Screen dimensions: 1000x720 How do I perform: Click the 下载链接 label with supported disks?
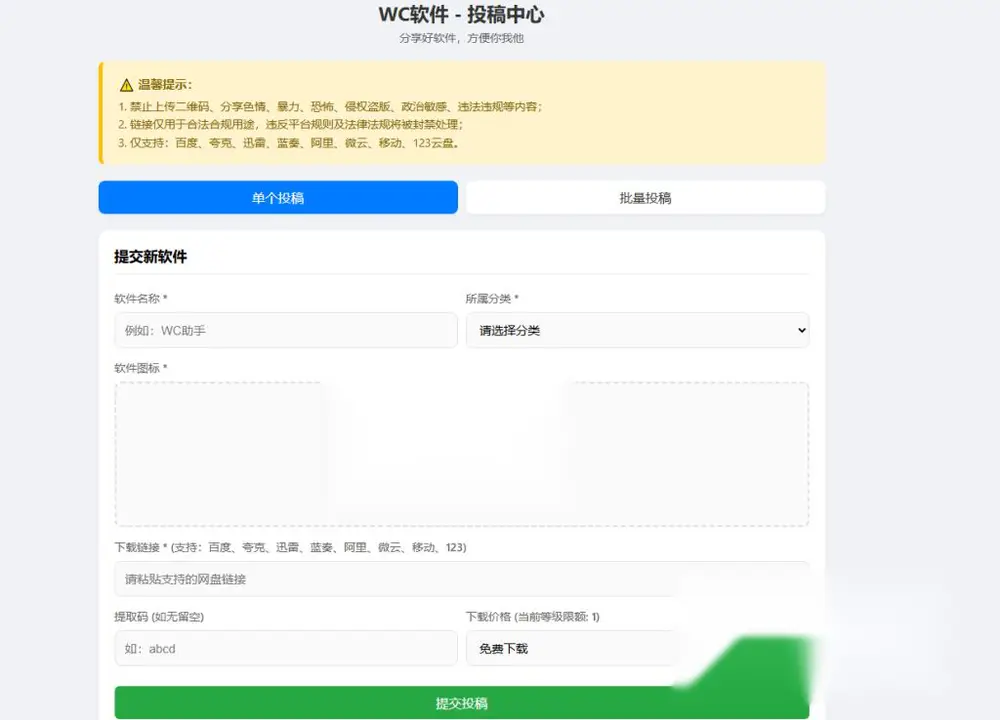click(290, 547)
